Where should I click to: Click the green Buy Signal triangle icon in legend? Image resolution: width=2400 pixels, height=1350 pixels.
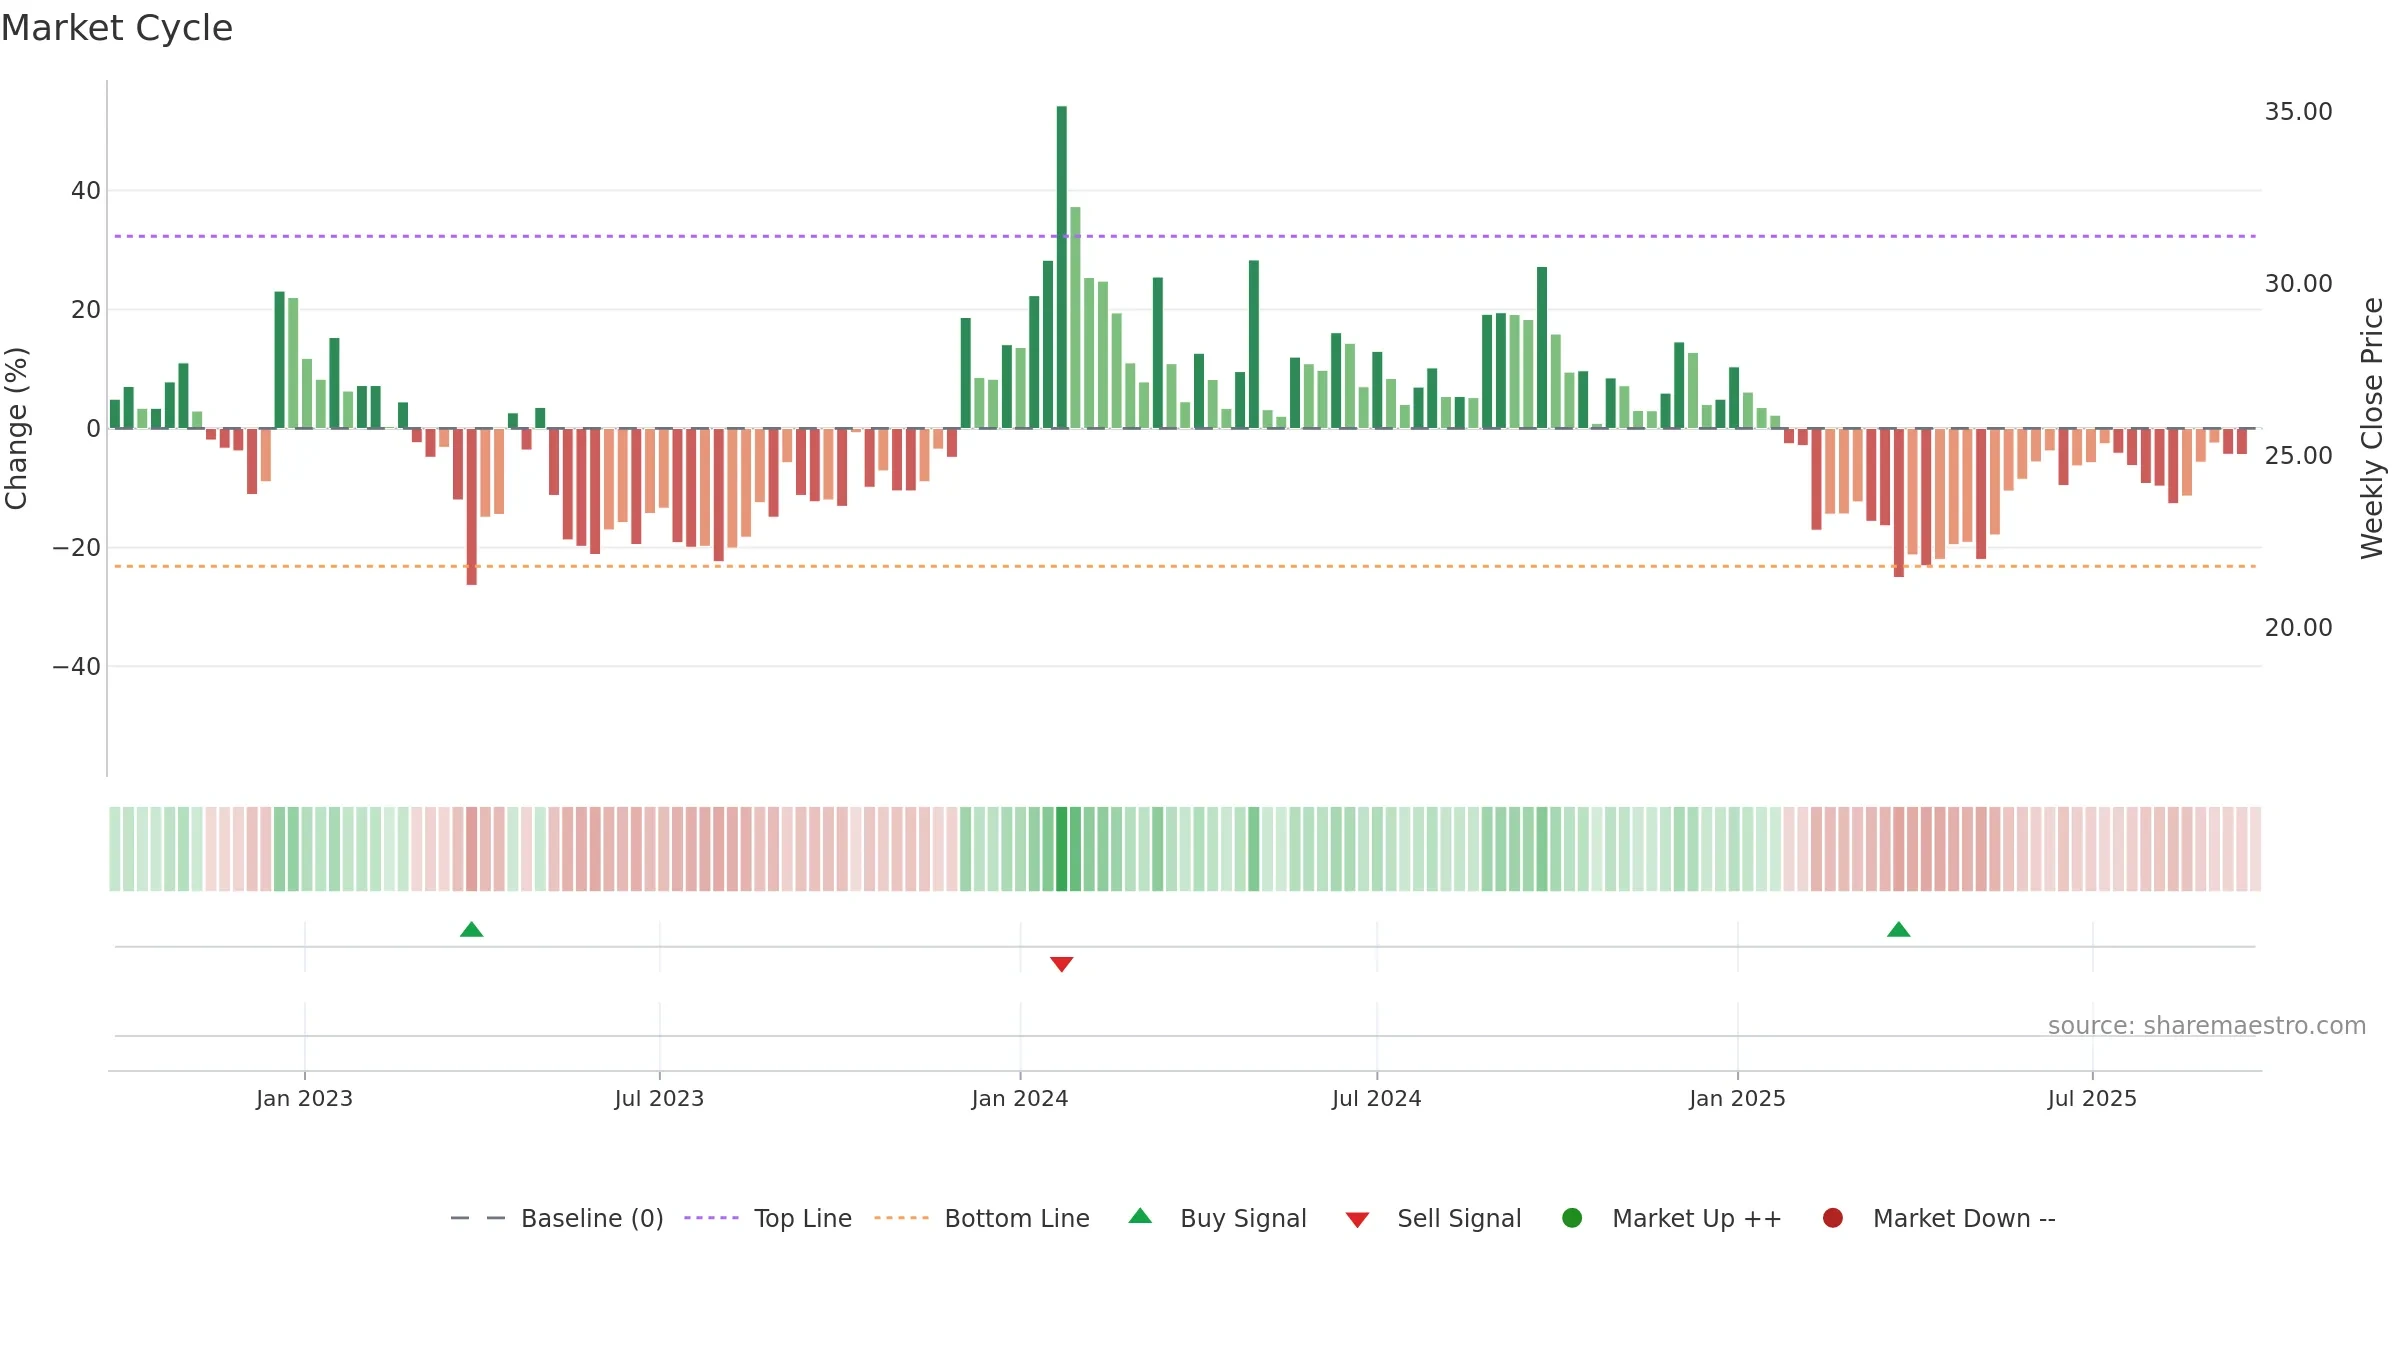[x=1140, y=1216]
